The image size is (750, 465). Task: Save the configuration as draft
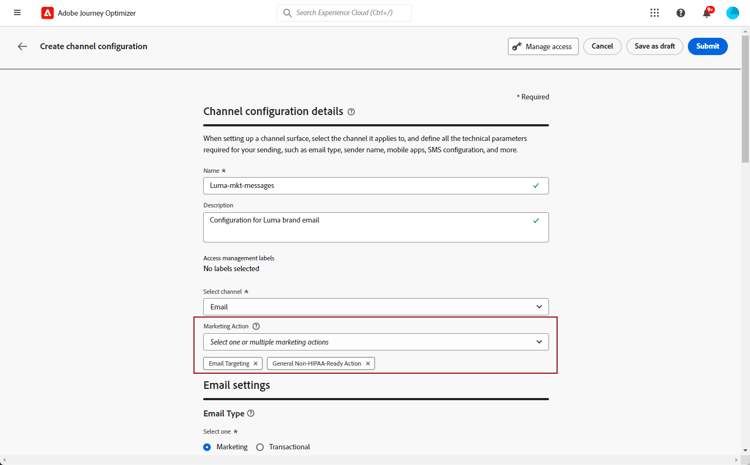(654, 46)
